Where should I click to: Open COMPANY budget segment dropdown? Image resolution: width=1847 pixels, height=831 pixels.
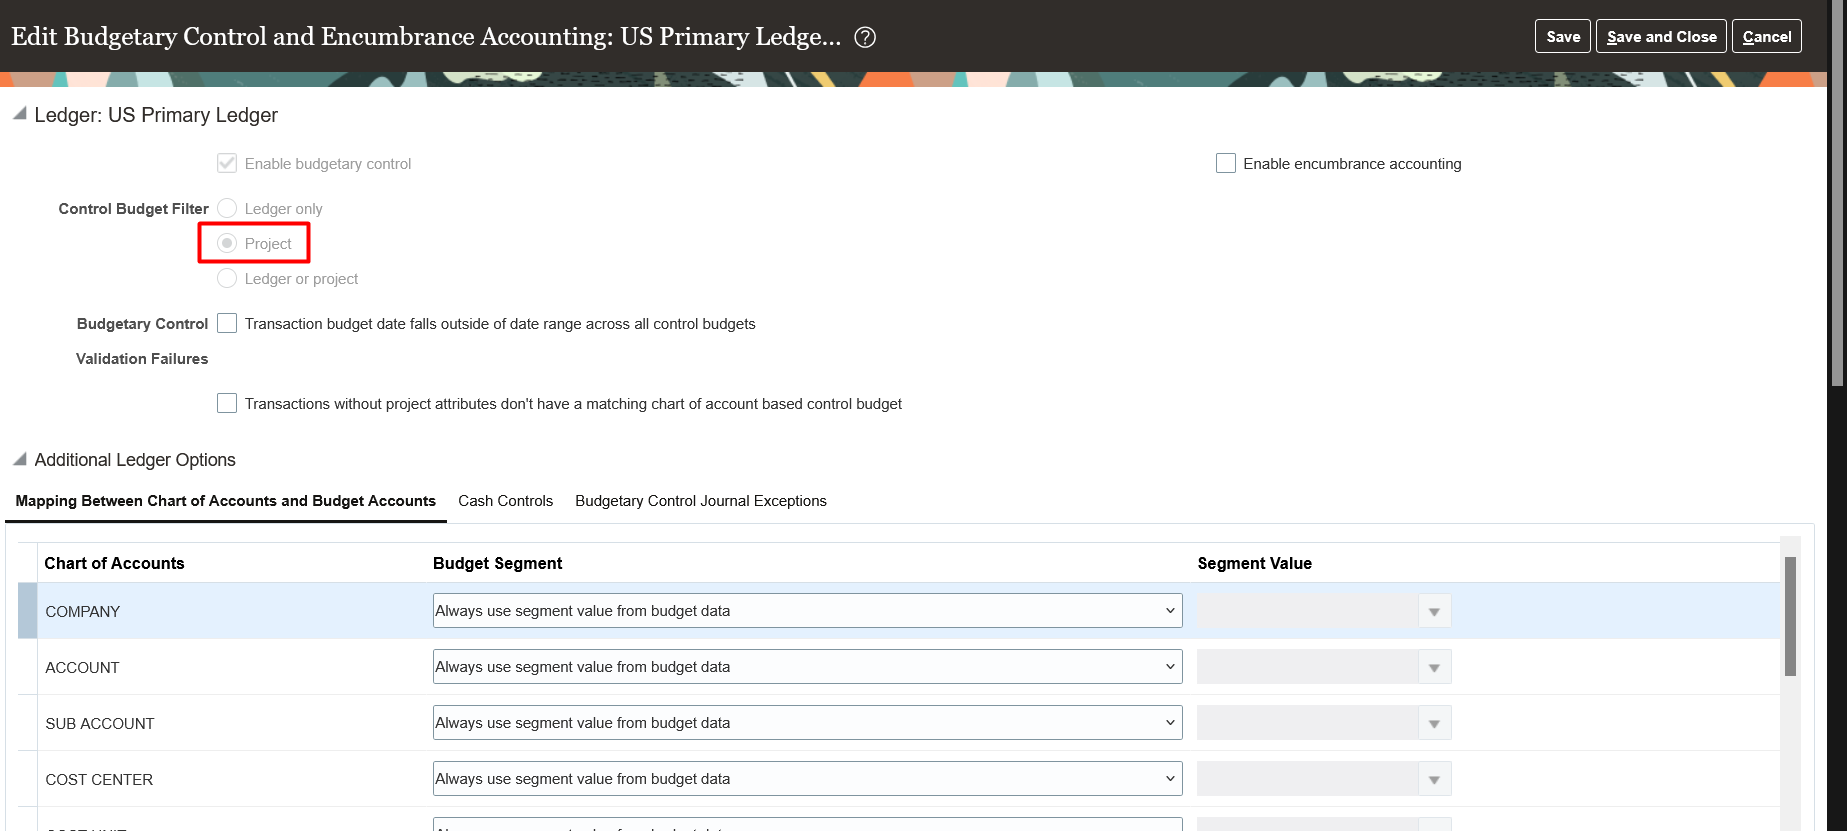(808, 611)
